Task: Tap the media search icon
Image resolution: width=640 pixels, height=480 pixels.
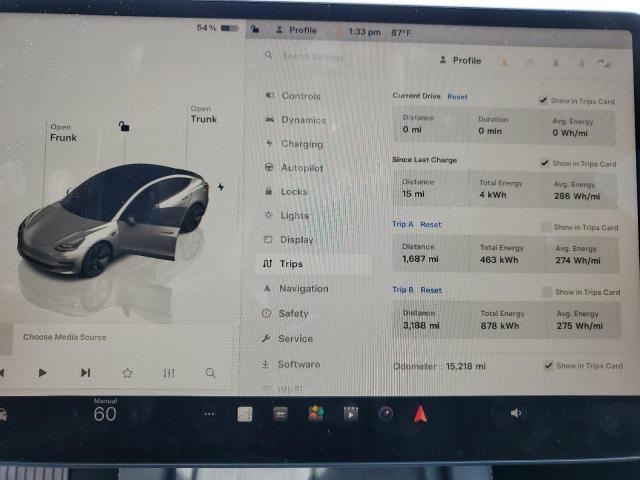Action: pyautogui.click(x=211, y=373)
